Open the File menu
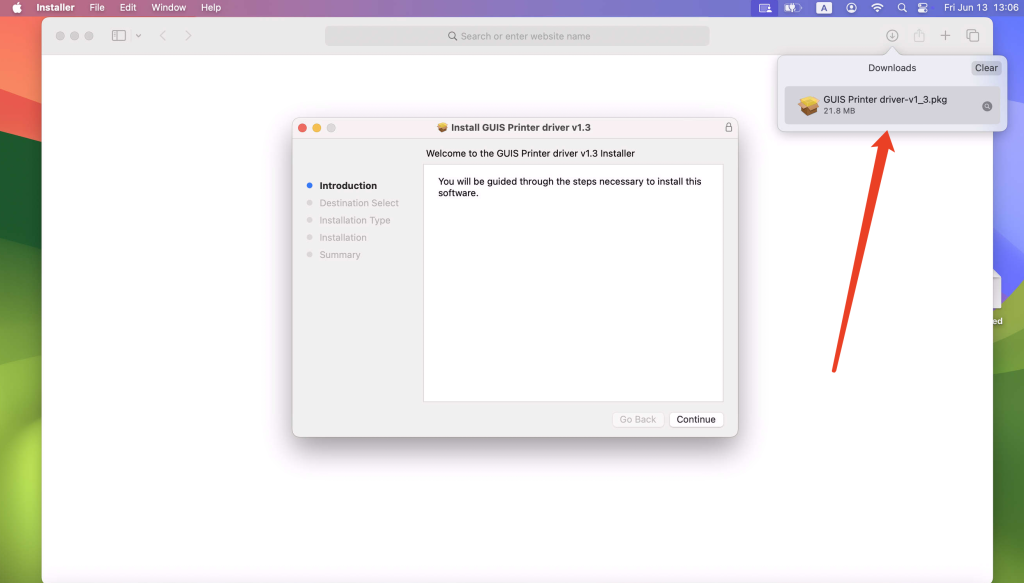This screenshot has height=583, width=1024. coord(97,8)
